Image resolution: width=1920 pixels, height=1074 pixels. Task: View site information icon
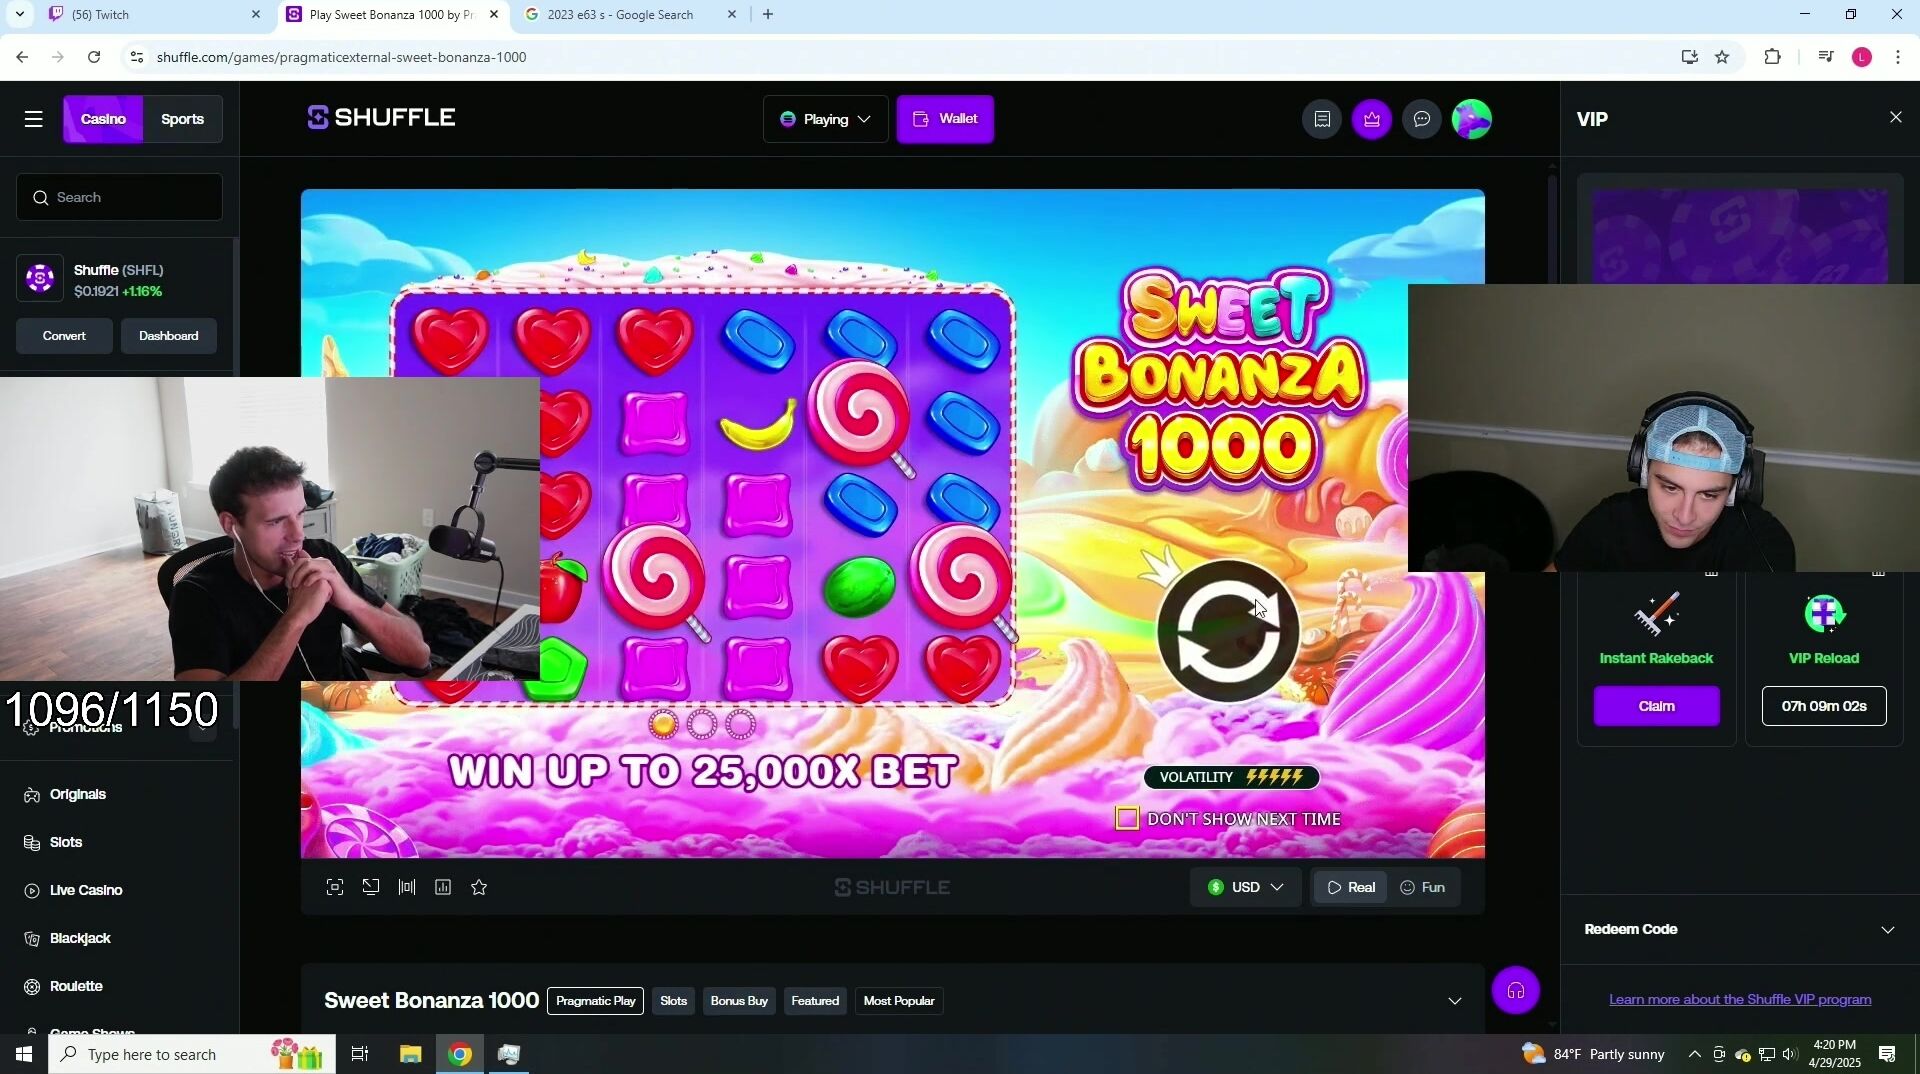pos(137,57)
